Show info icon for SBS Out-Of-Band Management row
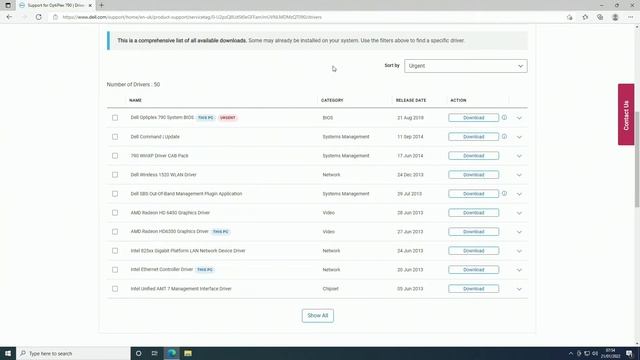 (x=504, y=193)
